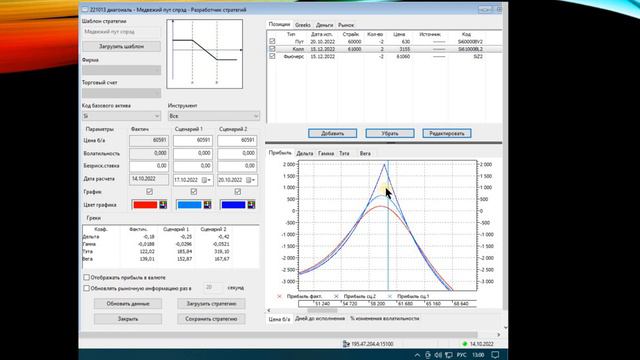Show hidden icons in the system tray
The height and width of the screenshot is (360, 640).
pyautogui.click(x=417, y=355)
